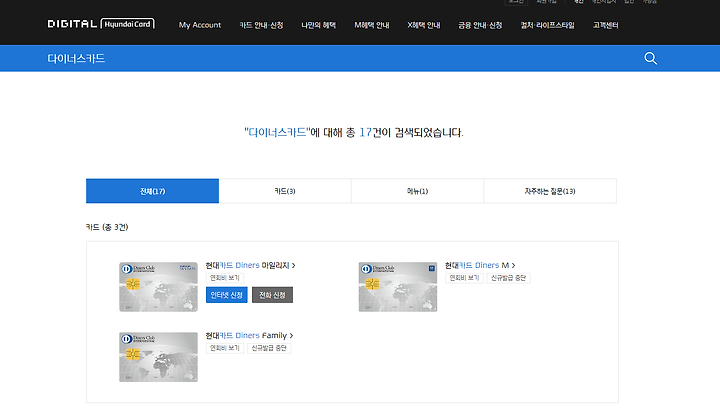Viewport: 720px width, 417px height.
Task: Open 컬처·라이프스타일 menu
Action: pos(547,25)
